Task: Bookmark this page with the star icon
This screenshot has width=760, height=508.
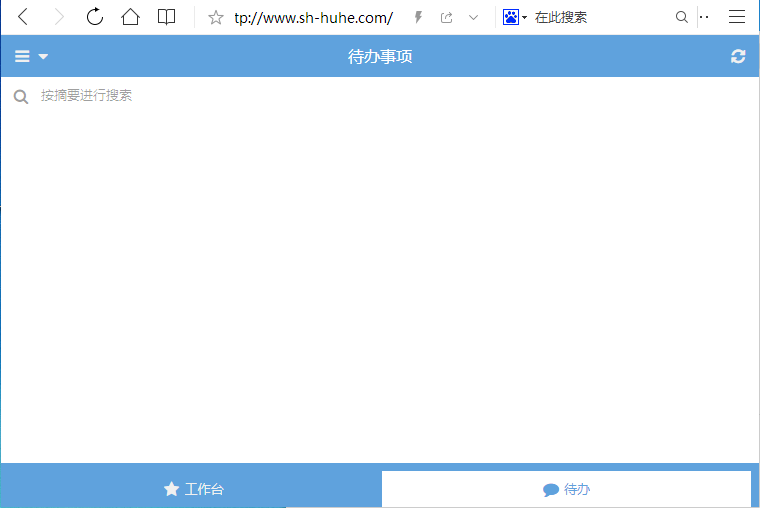Action: tap(215, 18)
